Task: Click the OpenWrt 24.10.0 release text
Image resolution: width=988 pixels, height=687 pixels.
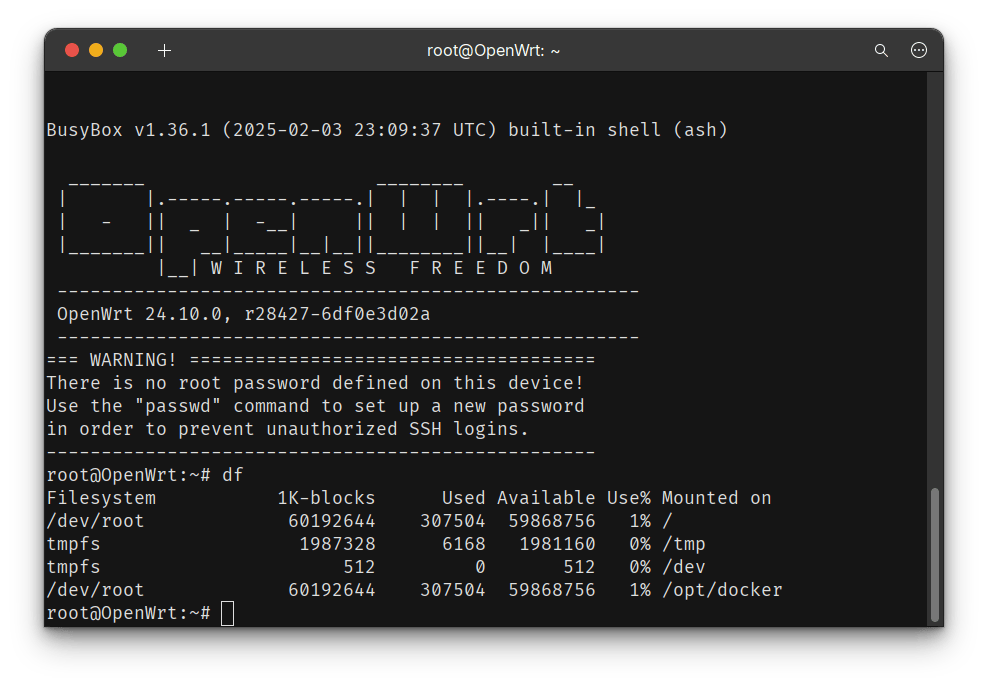Action: point(243,314)
